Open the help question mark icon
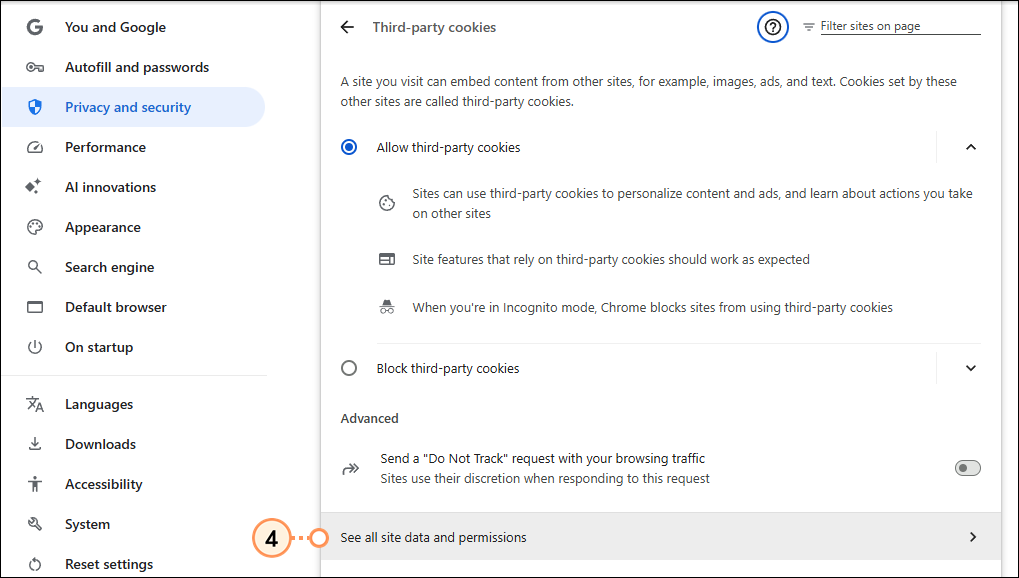Image resolution: width=1019 pixels, height=578 pixels. point(772,27)
